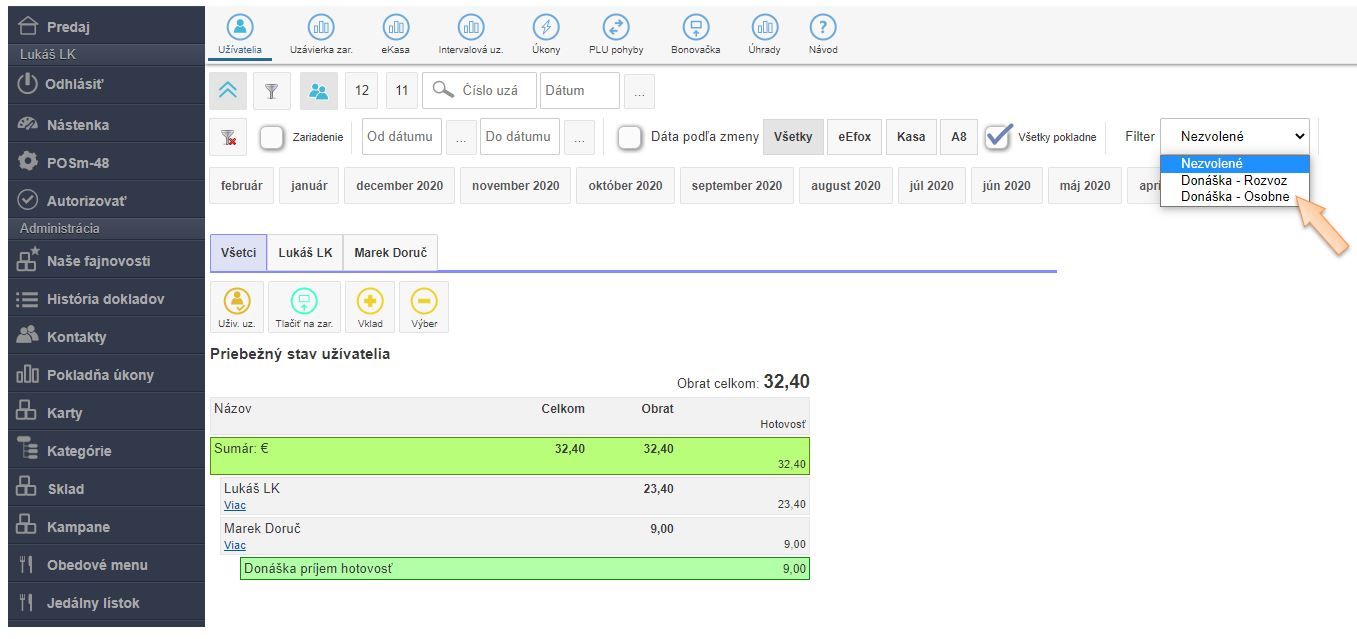1357x639 pixels.
Task: Click the december 2020 month button
Action: pyautogui.click(x=400, y=186)
